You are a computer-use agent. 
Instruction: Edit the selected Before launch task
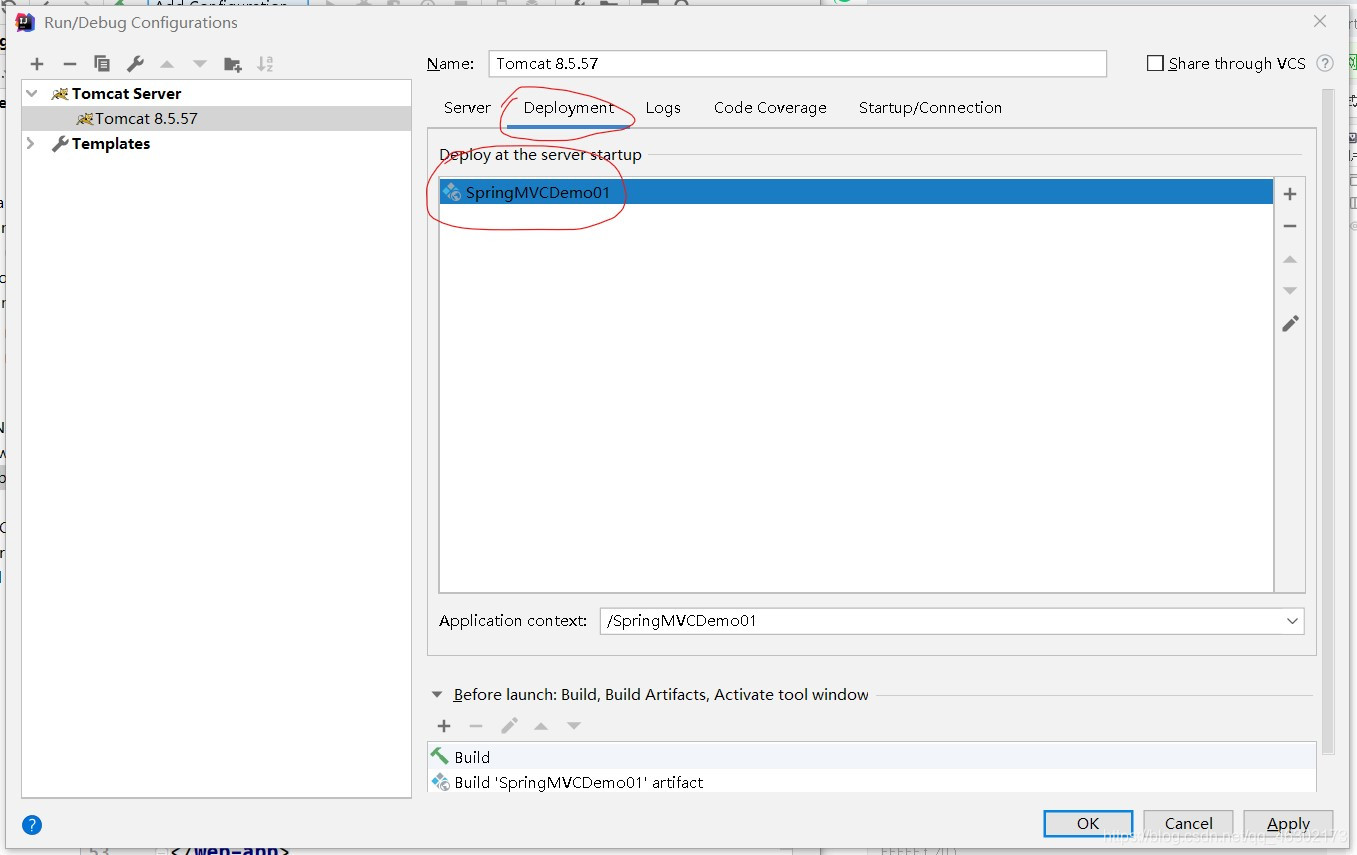(509, 726)
